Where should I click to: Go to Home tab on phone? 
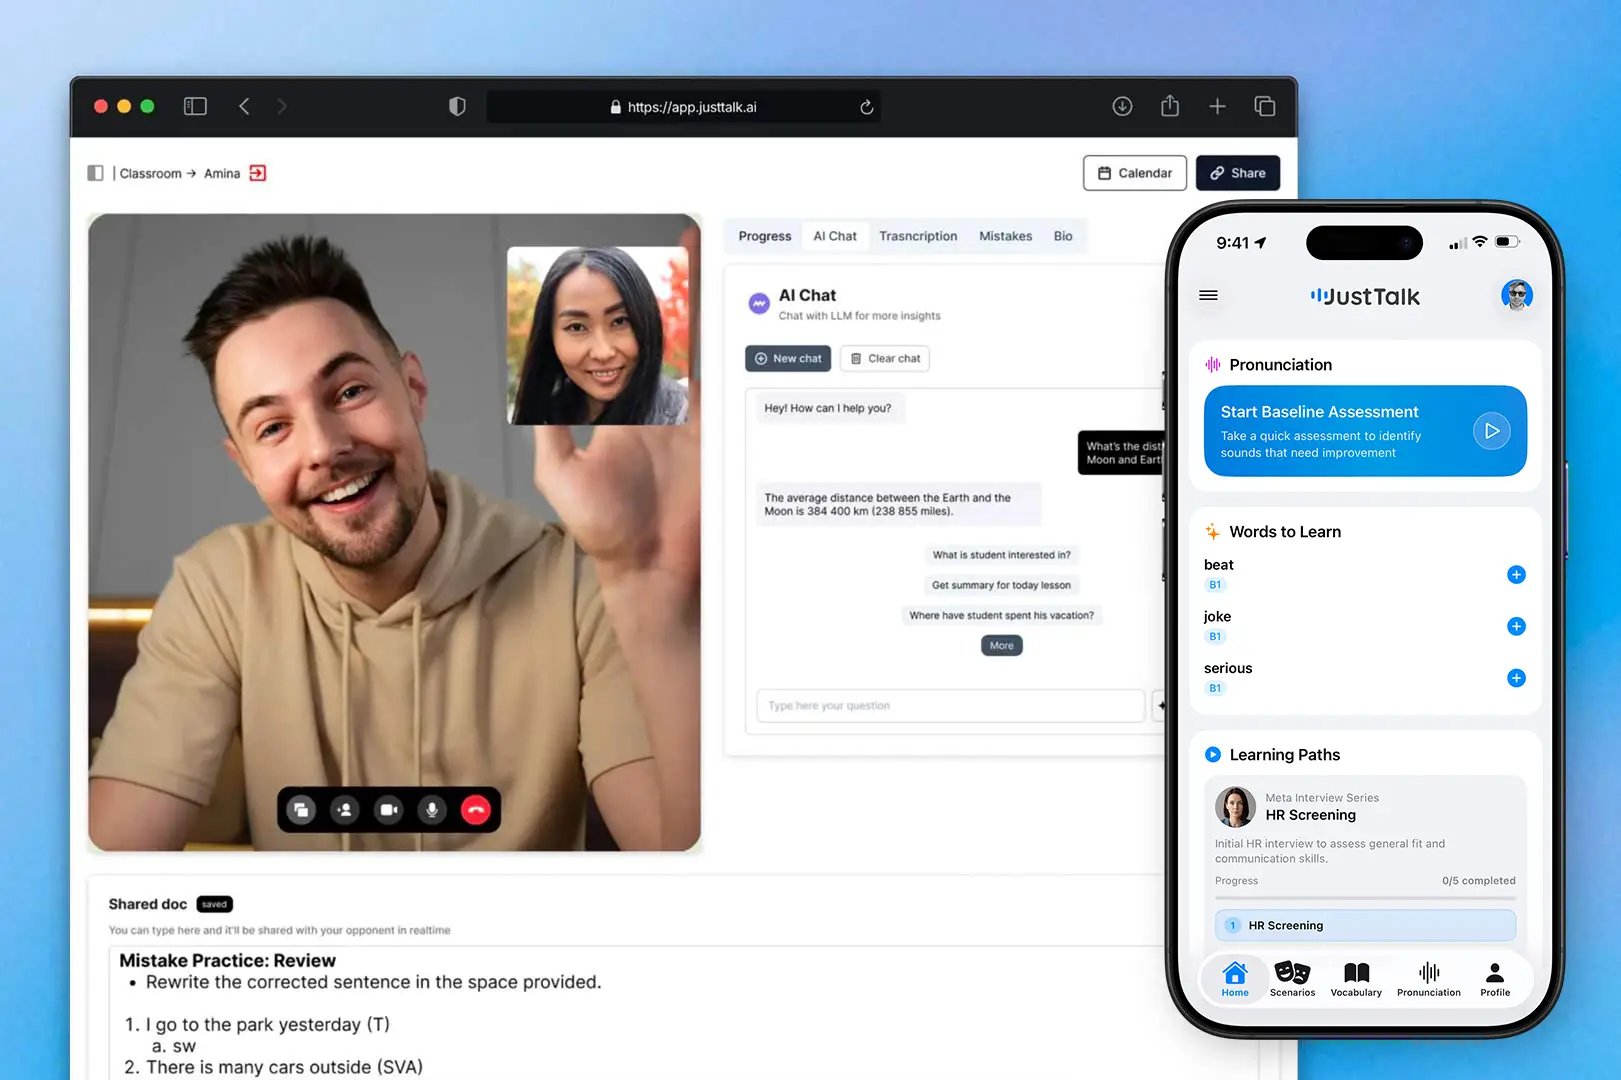pyautogui.click(x=1235, y=979)
